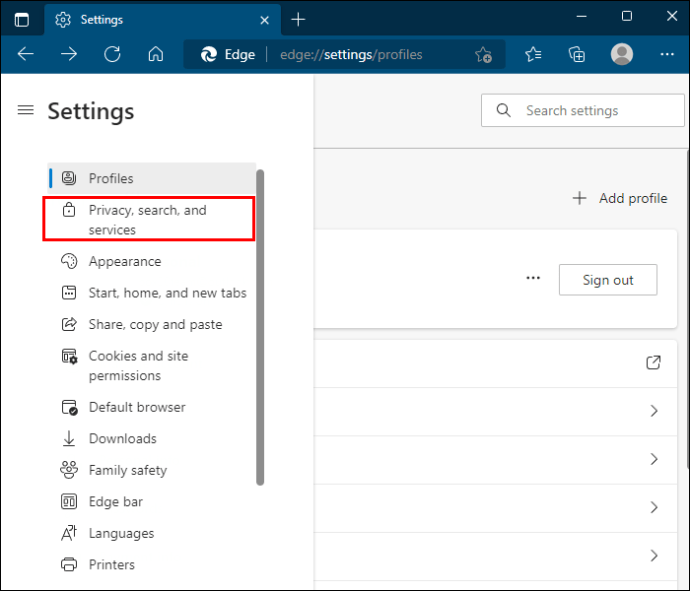Refresh the page with the reload icon

(x=112, y=55)
